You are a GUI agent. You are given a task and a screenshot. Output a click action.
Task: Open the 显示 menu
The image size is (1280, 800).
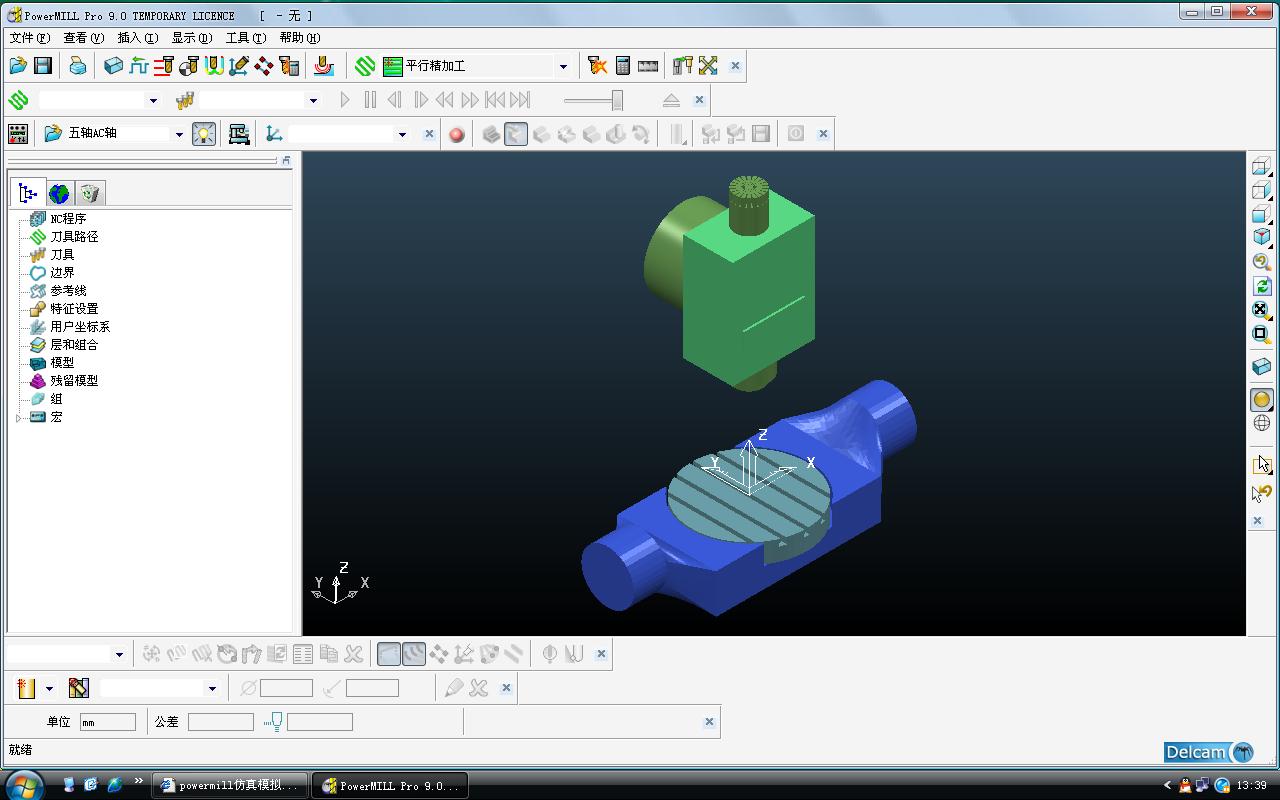tap(191, 38)
